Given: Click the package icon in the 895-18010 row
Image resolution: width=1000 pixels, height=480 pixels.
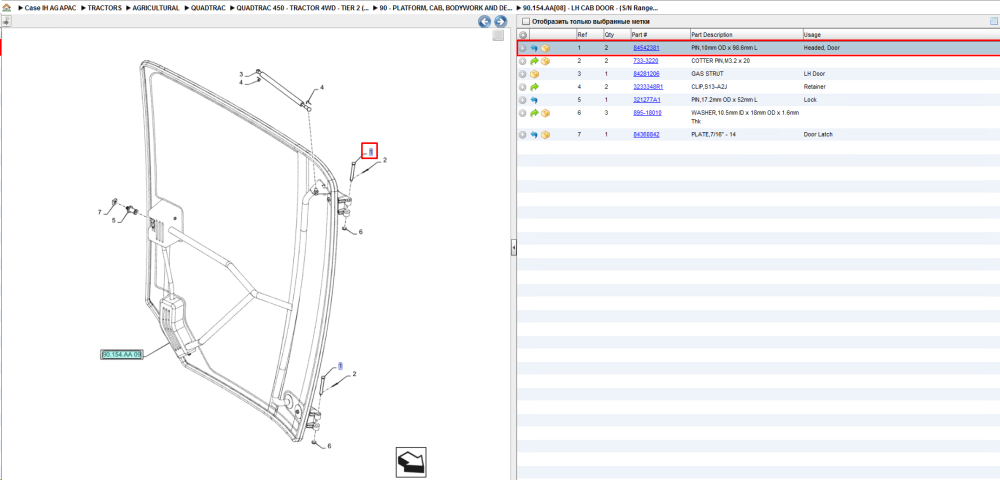Looking at the screenshot, I should coord(545,113).
